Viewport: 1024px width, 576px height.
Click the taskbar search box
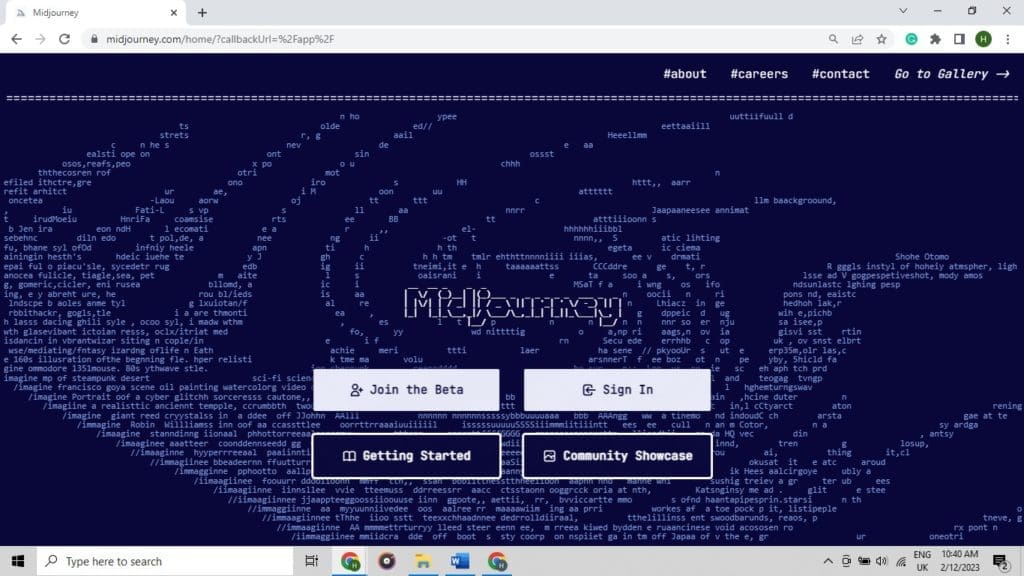(165, 561)
